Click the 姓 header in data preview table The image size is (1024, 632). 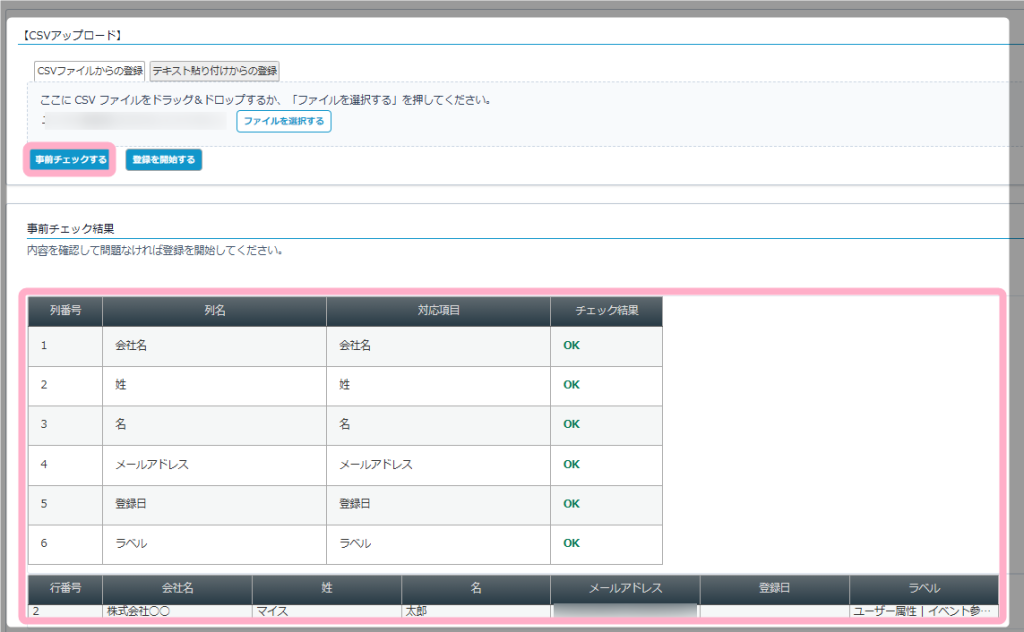[326, 589]
